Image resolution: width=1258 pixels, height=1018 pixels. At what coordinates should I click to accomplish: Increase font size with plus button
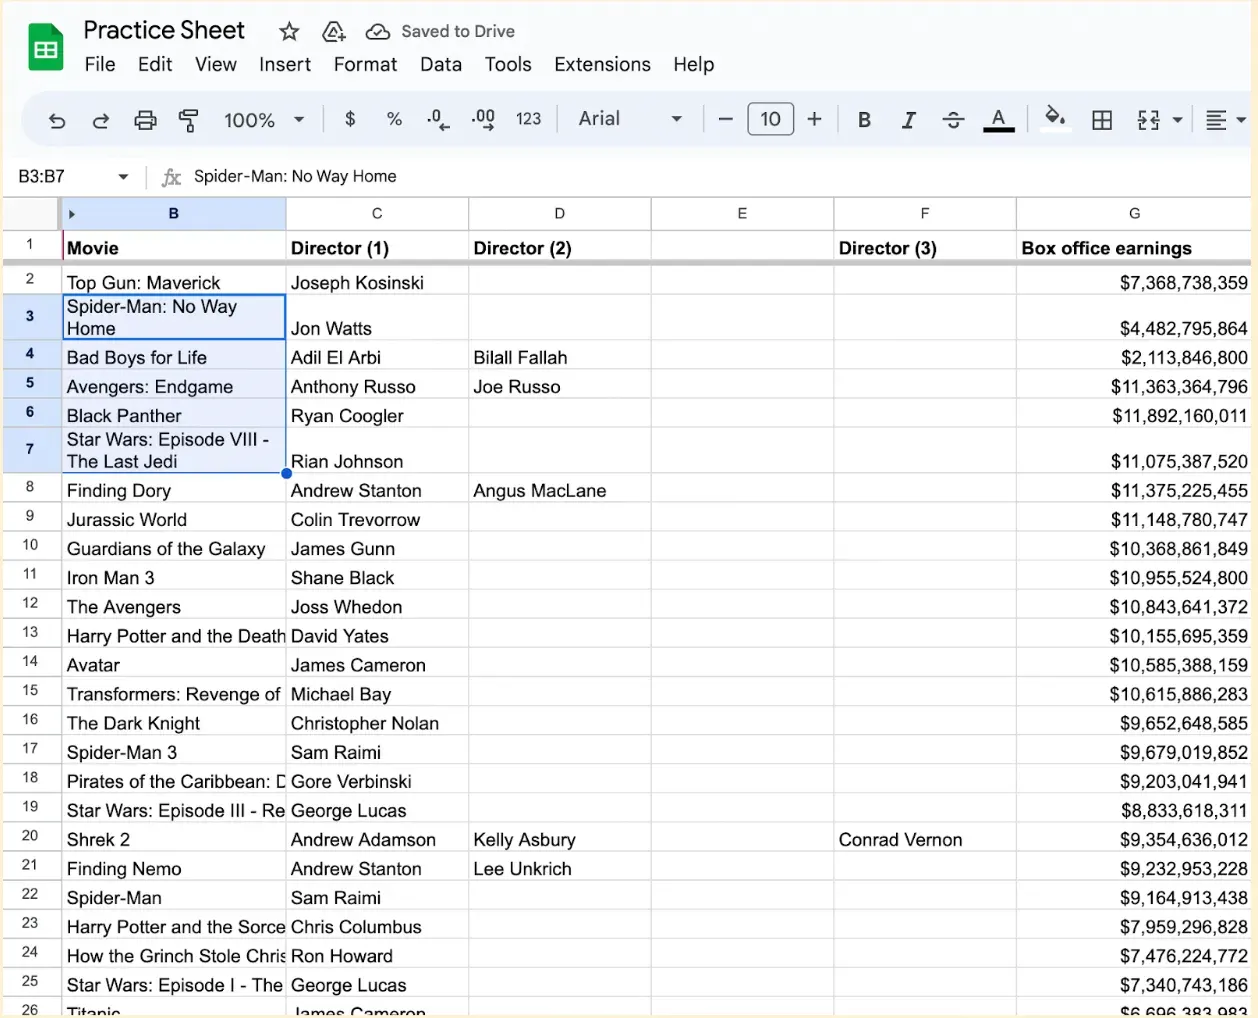coord(814,119)
